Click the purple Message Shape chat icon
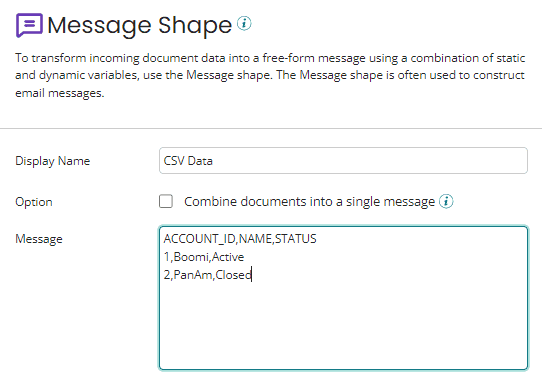542x383 pixels. click(x=29, y=25)
